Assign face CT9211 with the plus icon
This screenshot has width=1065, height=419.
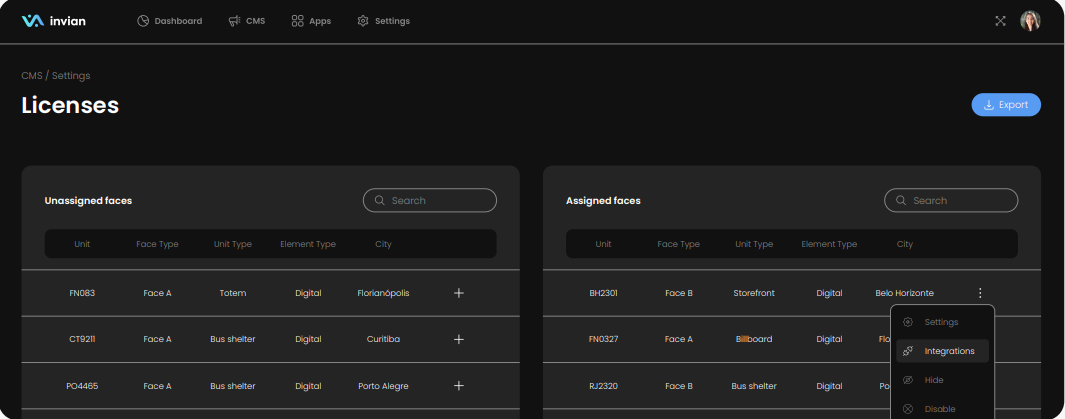click(458, 339)
